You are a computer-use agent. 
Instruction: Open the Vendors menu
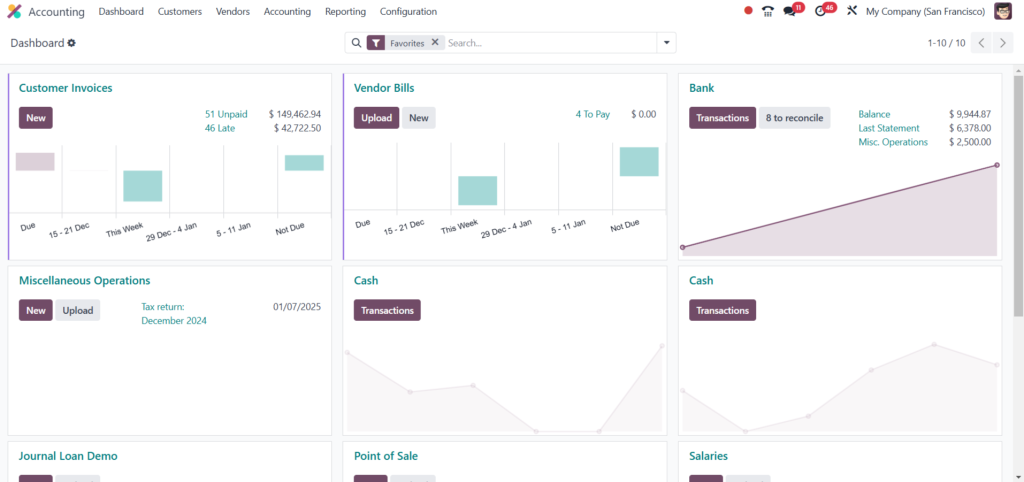[x=233, y=12]
